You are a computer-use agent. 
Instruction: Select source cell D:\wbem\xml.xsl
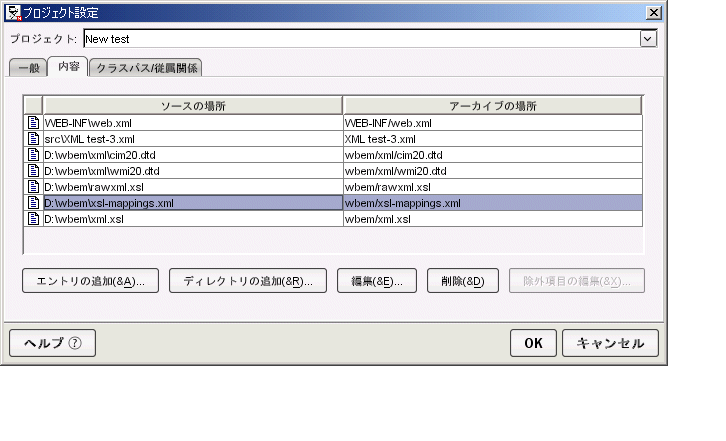193,219
